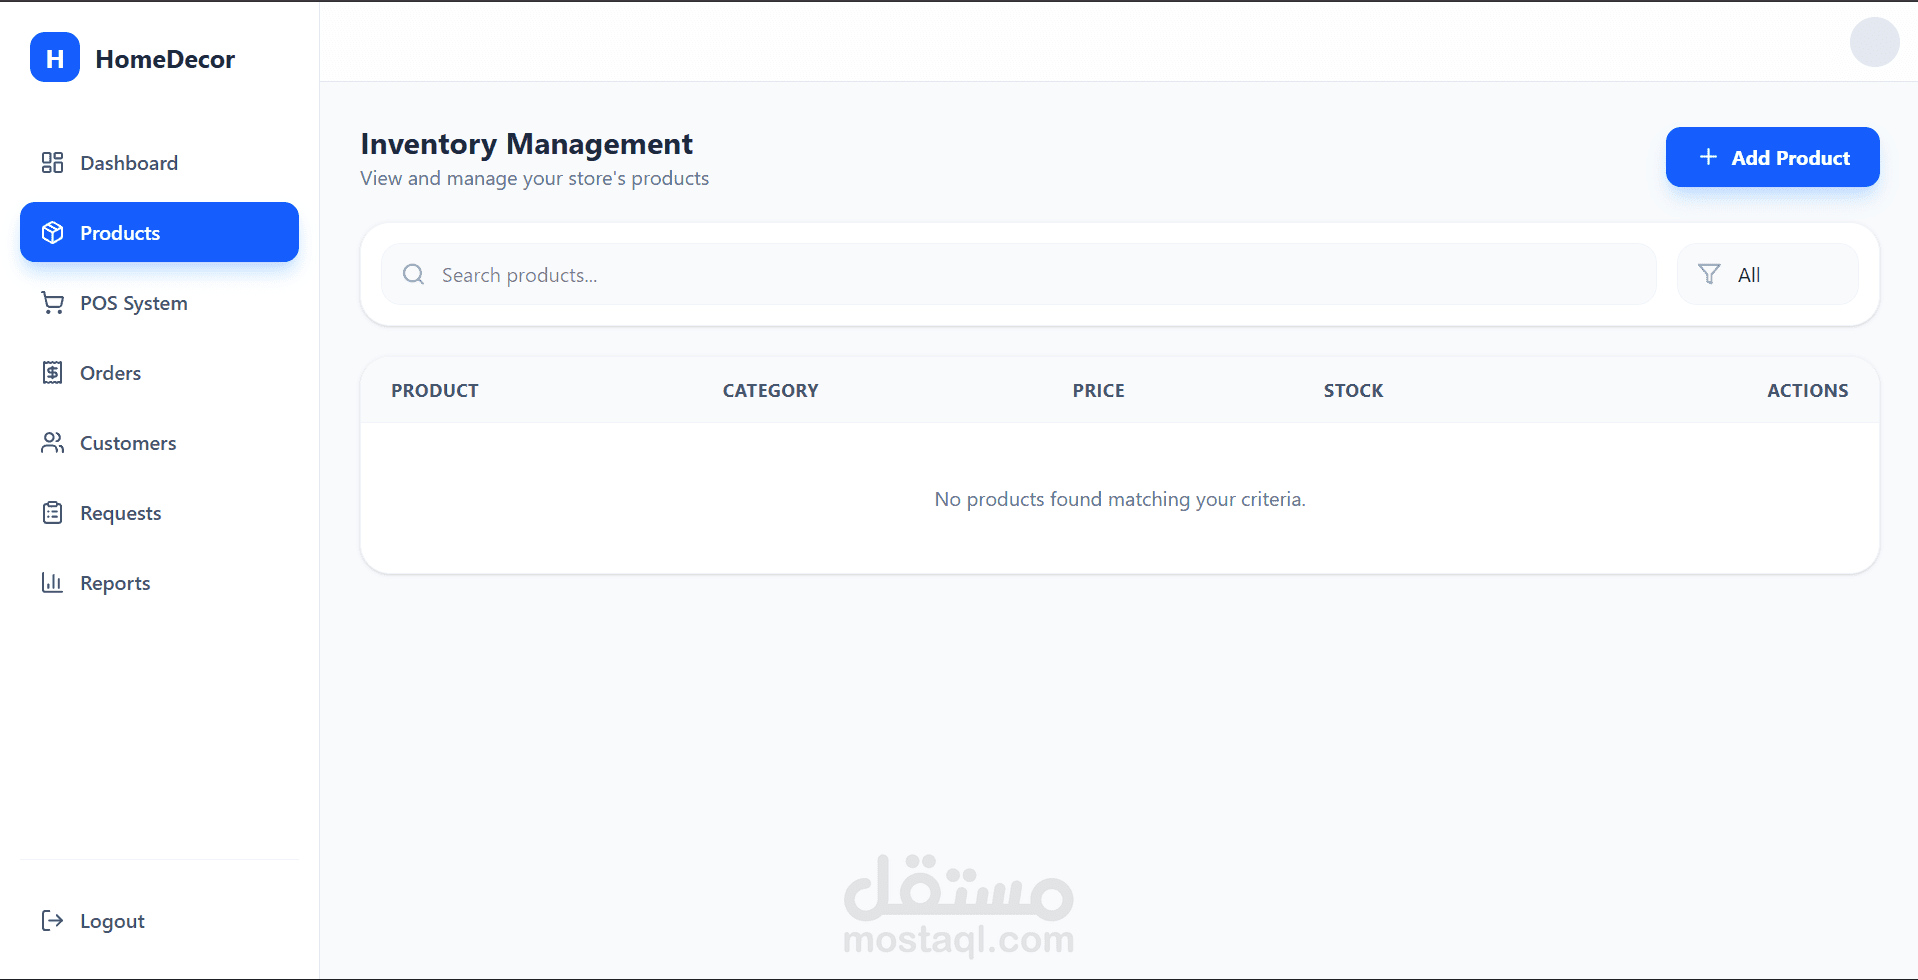Click the POS System cart icon
The width and height of the screenshot is (1918, 980).
(x=52, y=303)
